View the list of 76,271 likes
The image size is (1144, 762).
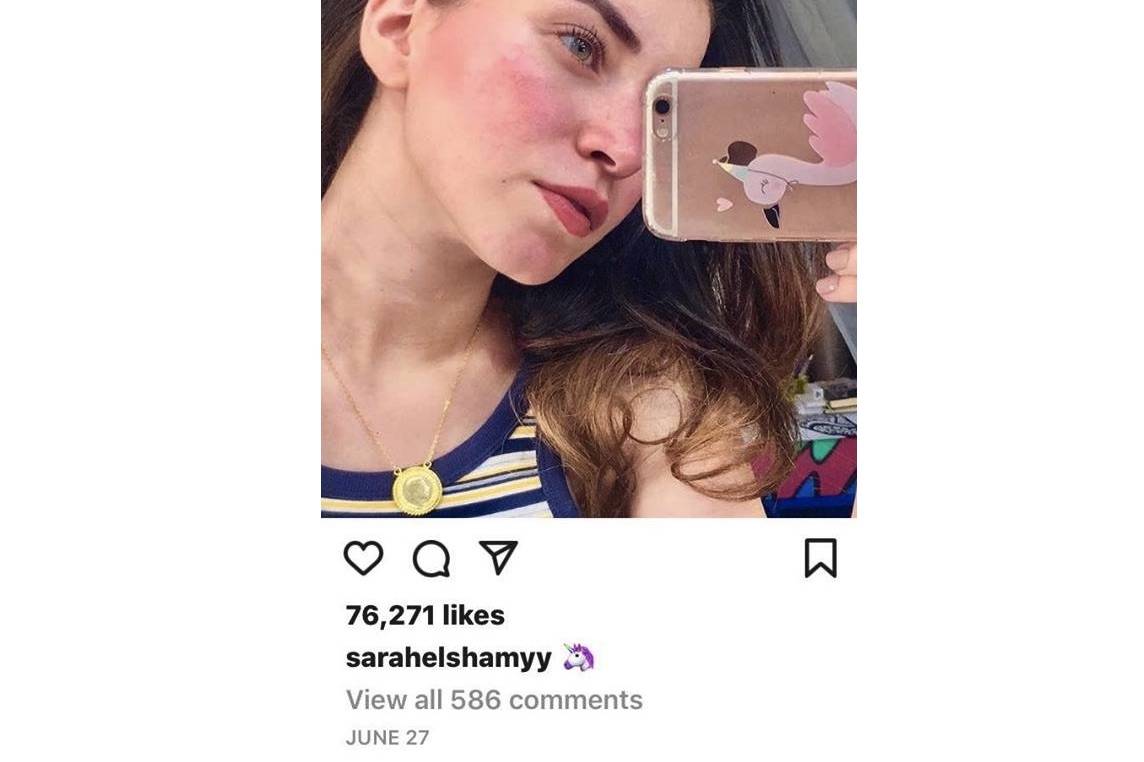[425, 615]
